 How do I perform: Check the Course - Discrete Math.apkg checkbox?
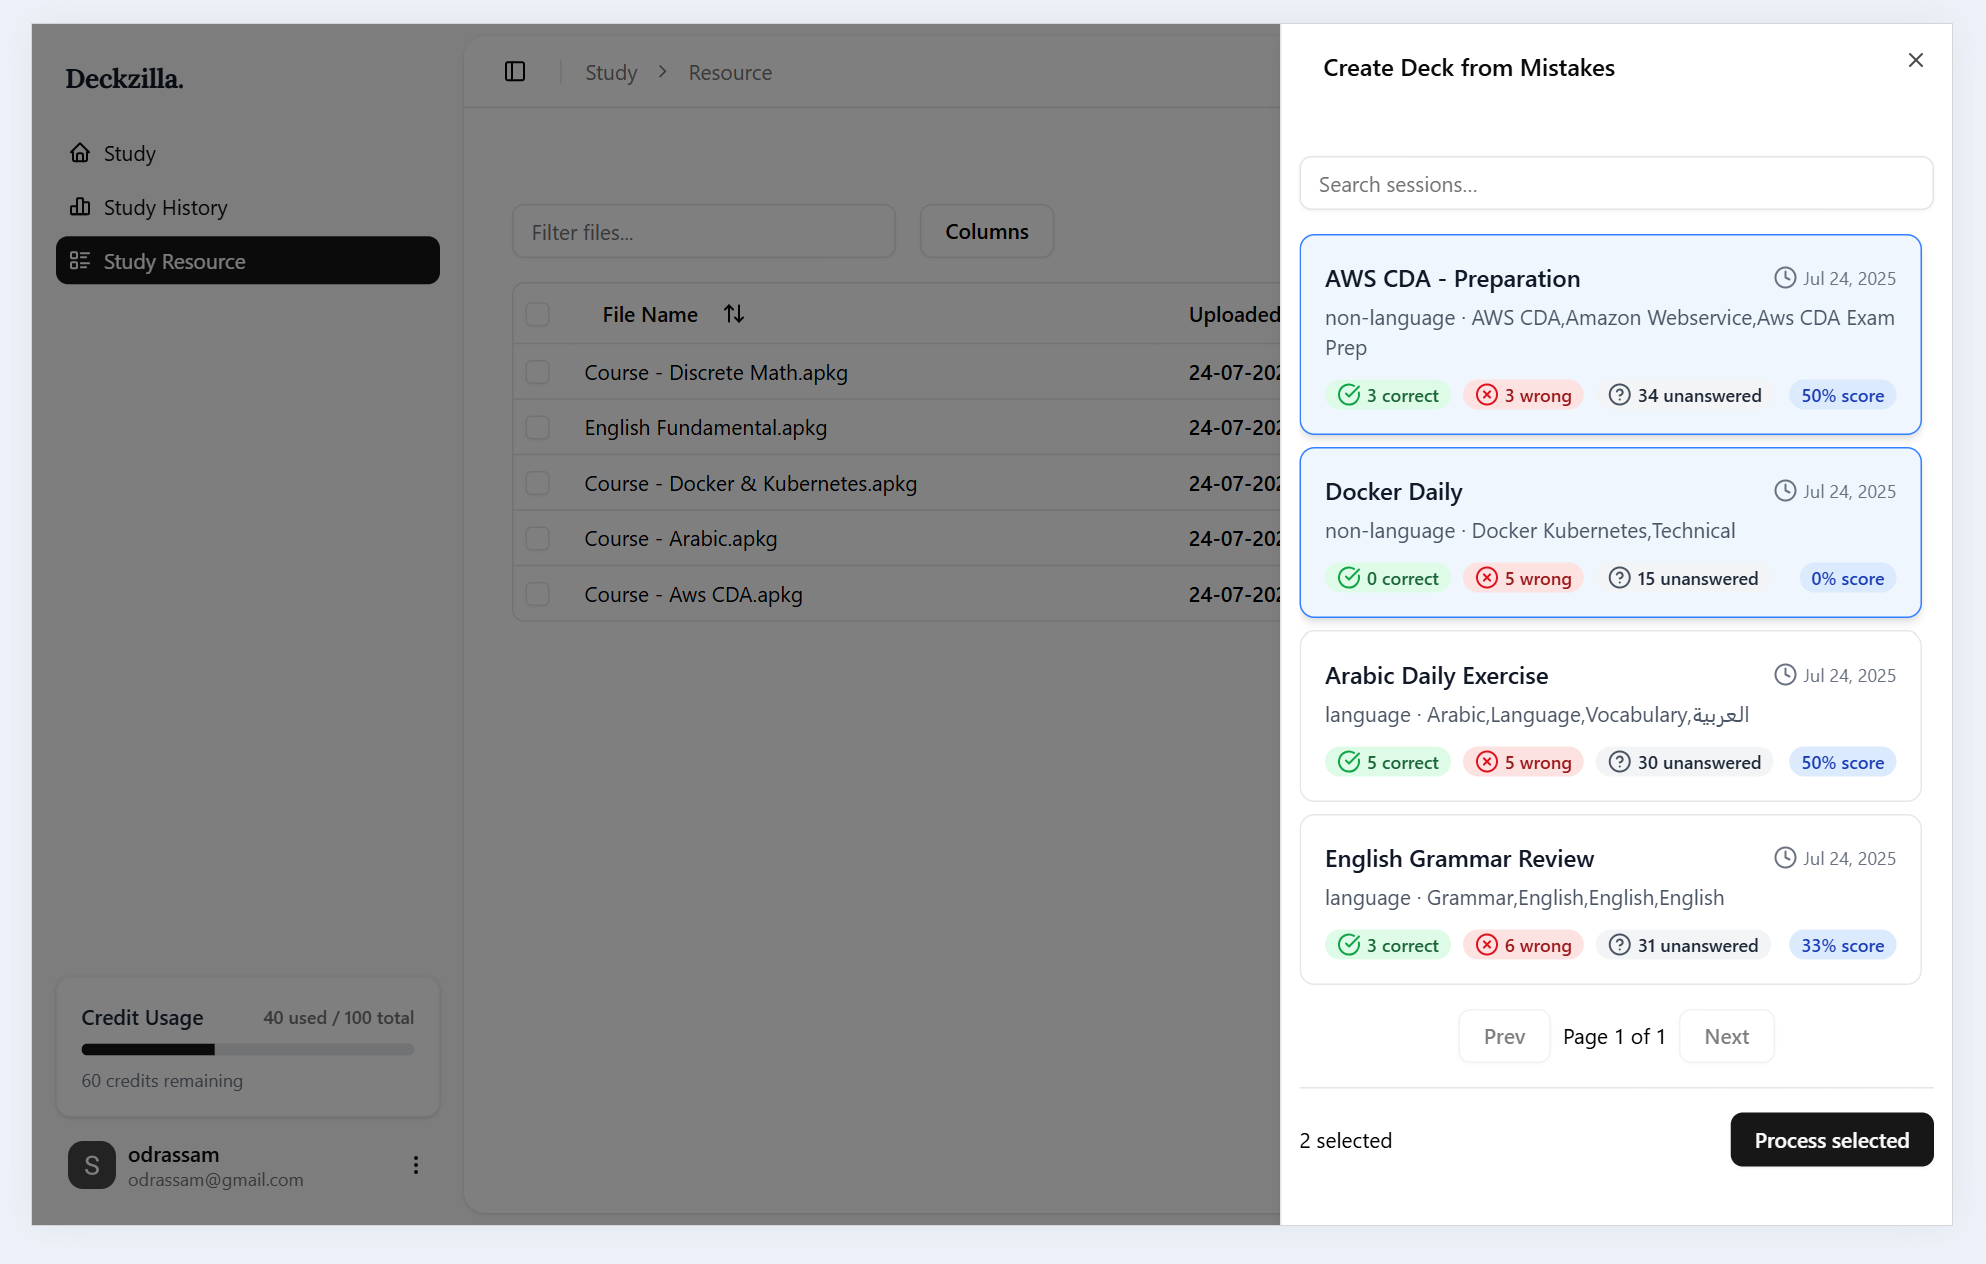click(x=538, y=372)
